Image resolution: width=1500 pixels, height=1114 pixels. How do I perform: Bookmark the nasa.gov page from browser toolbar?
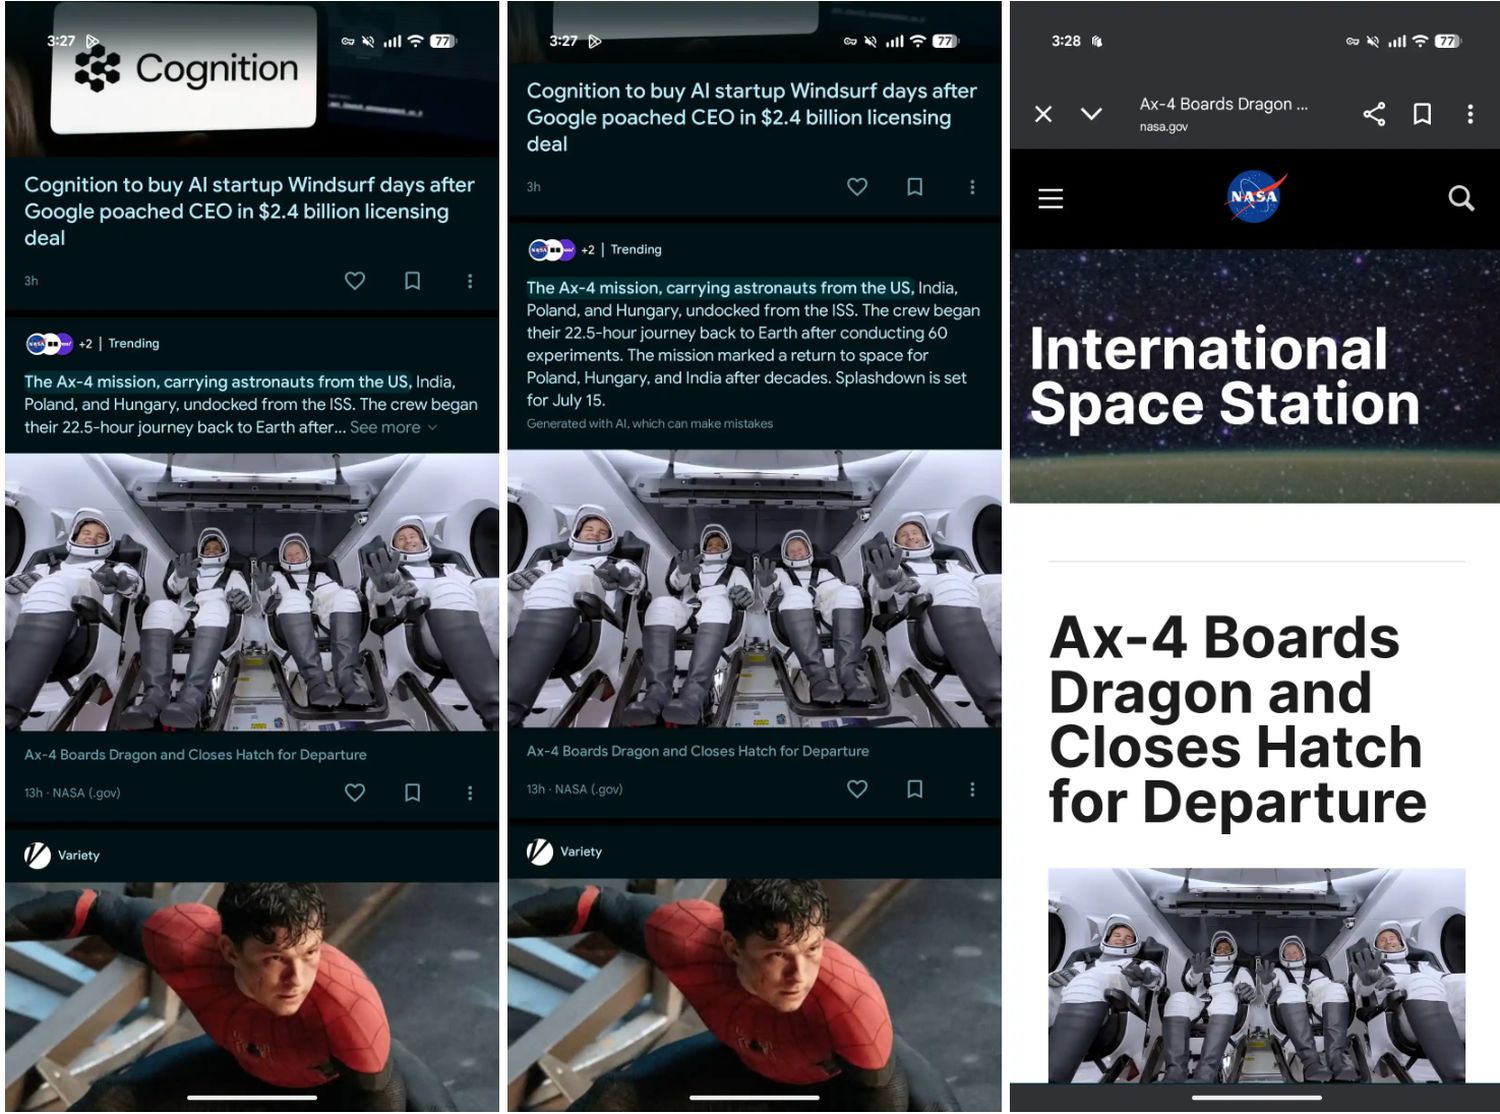[x=1421, y=114]
